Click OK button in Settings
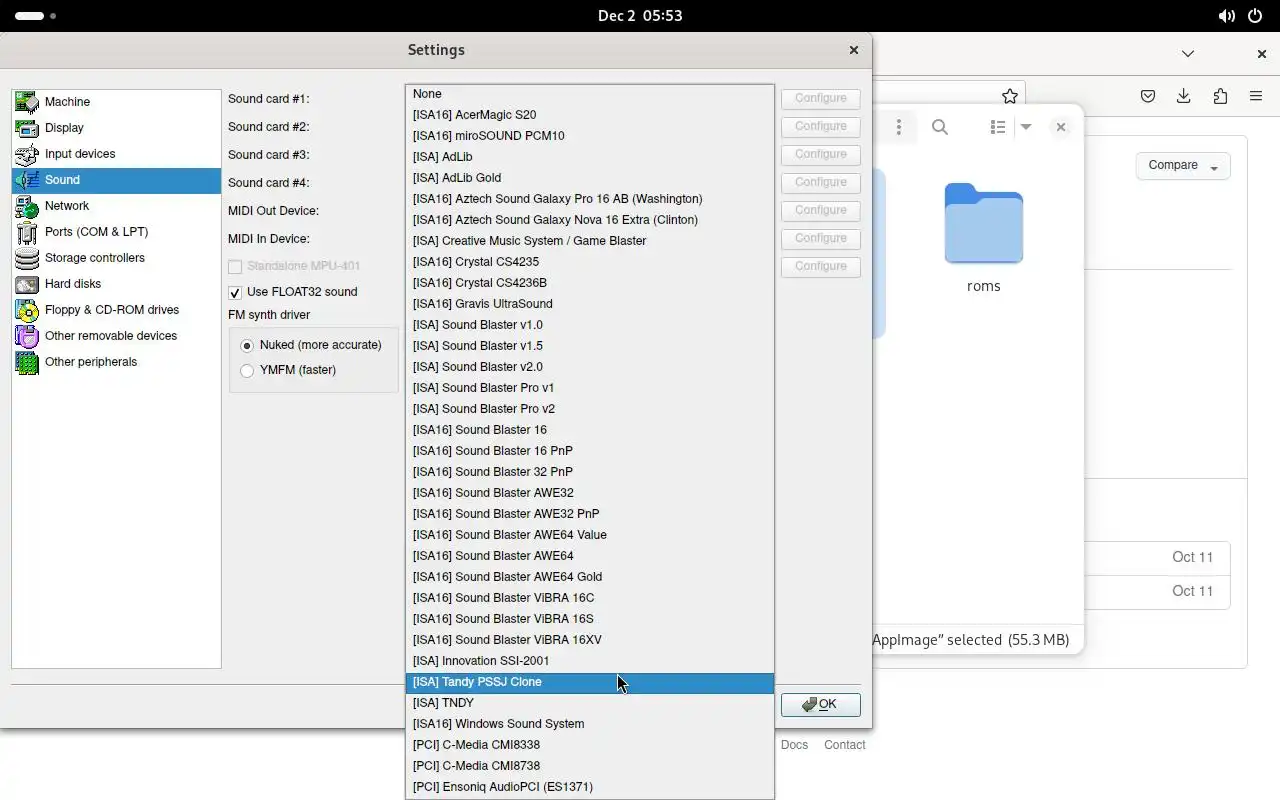Image resolution: width=1280 pixels, height=800 pixels. [821, 704]
